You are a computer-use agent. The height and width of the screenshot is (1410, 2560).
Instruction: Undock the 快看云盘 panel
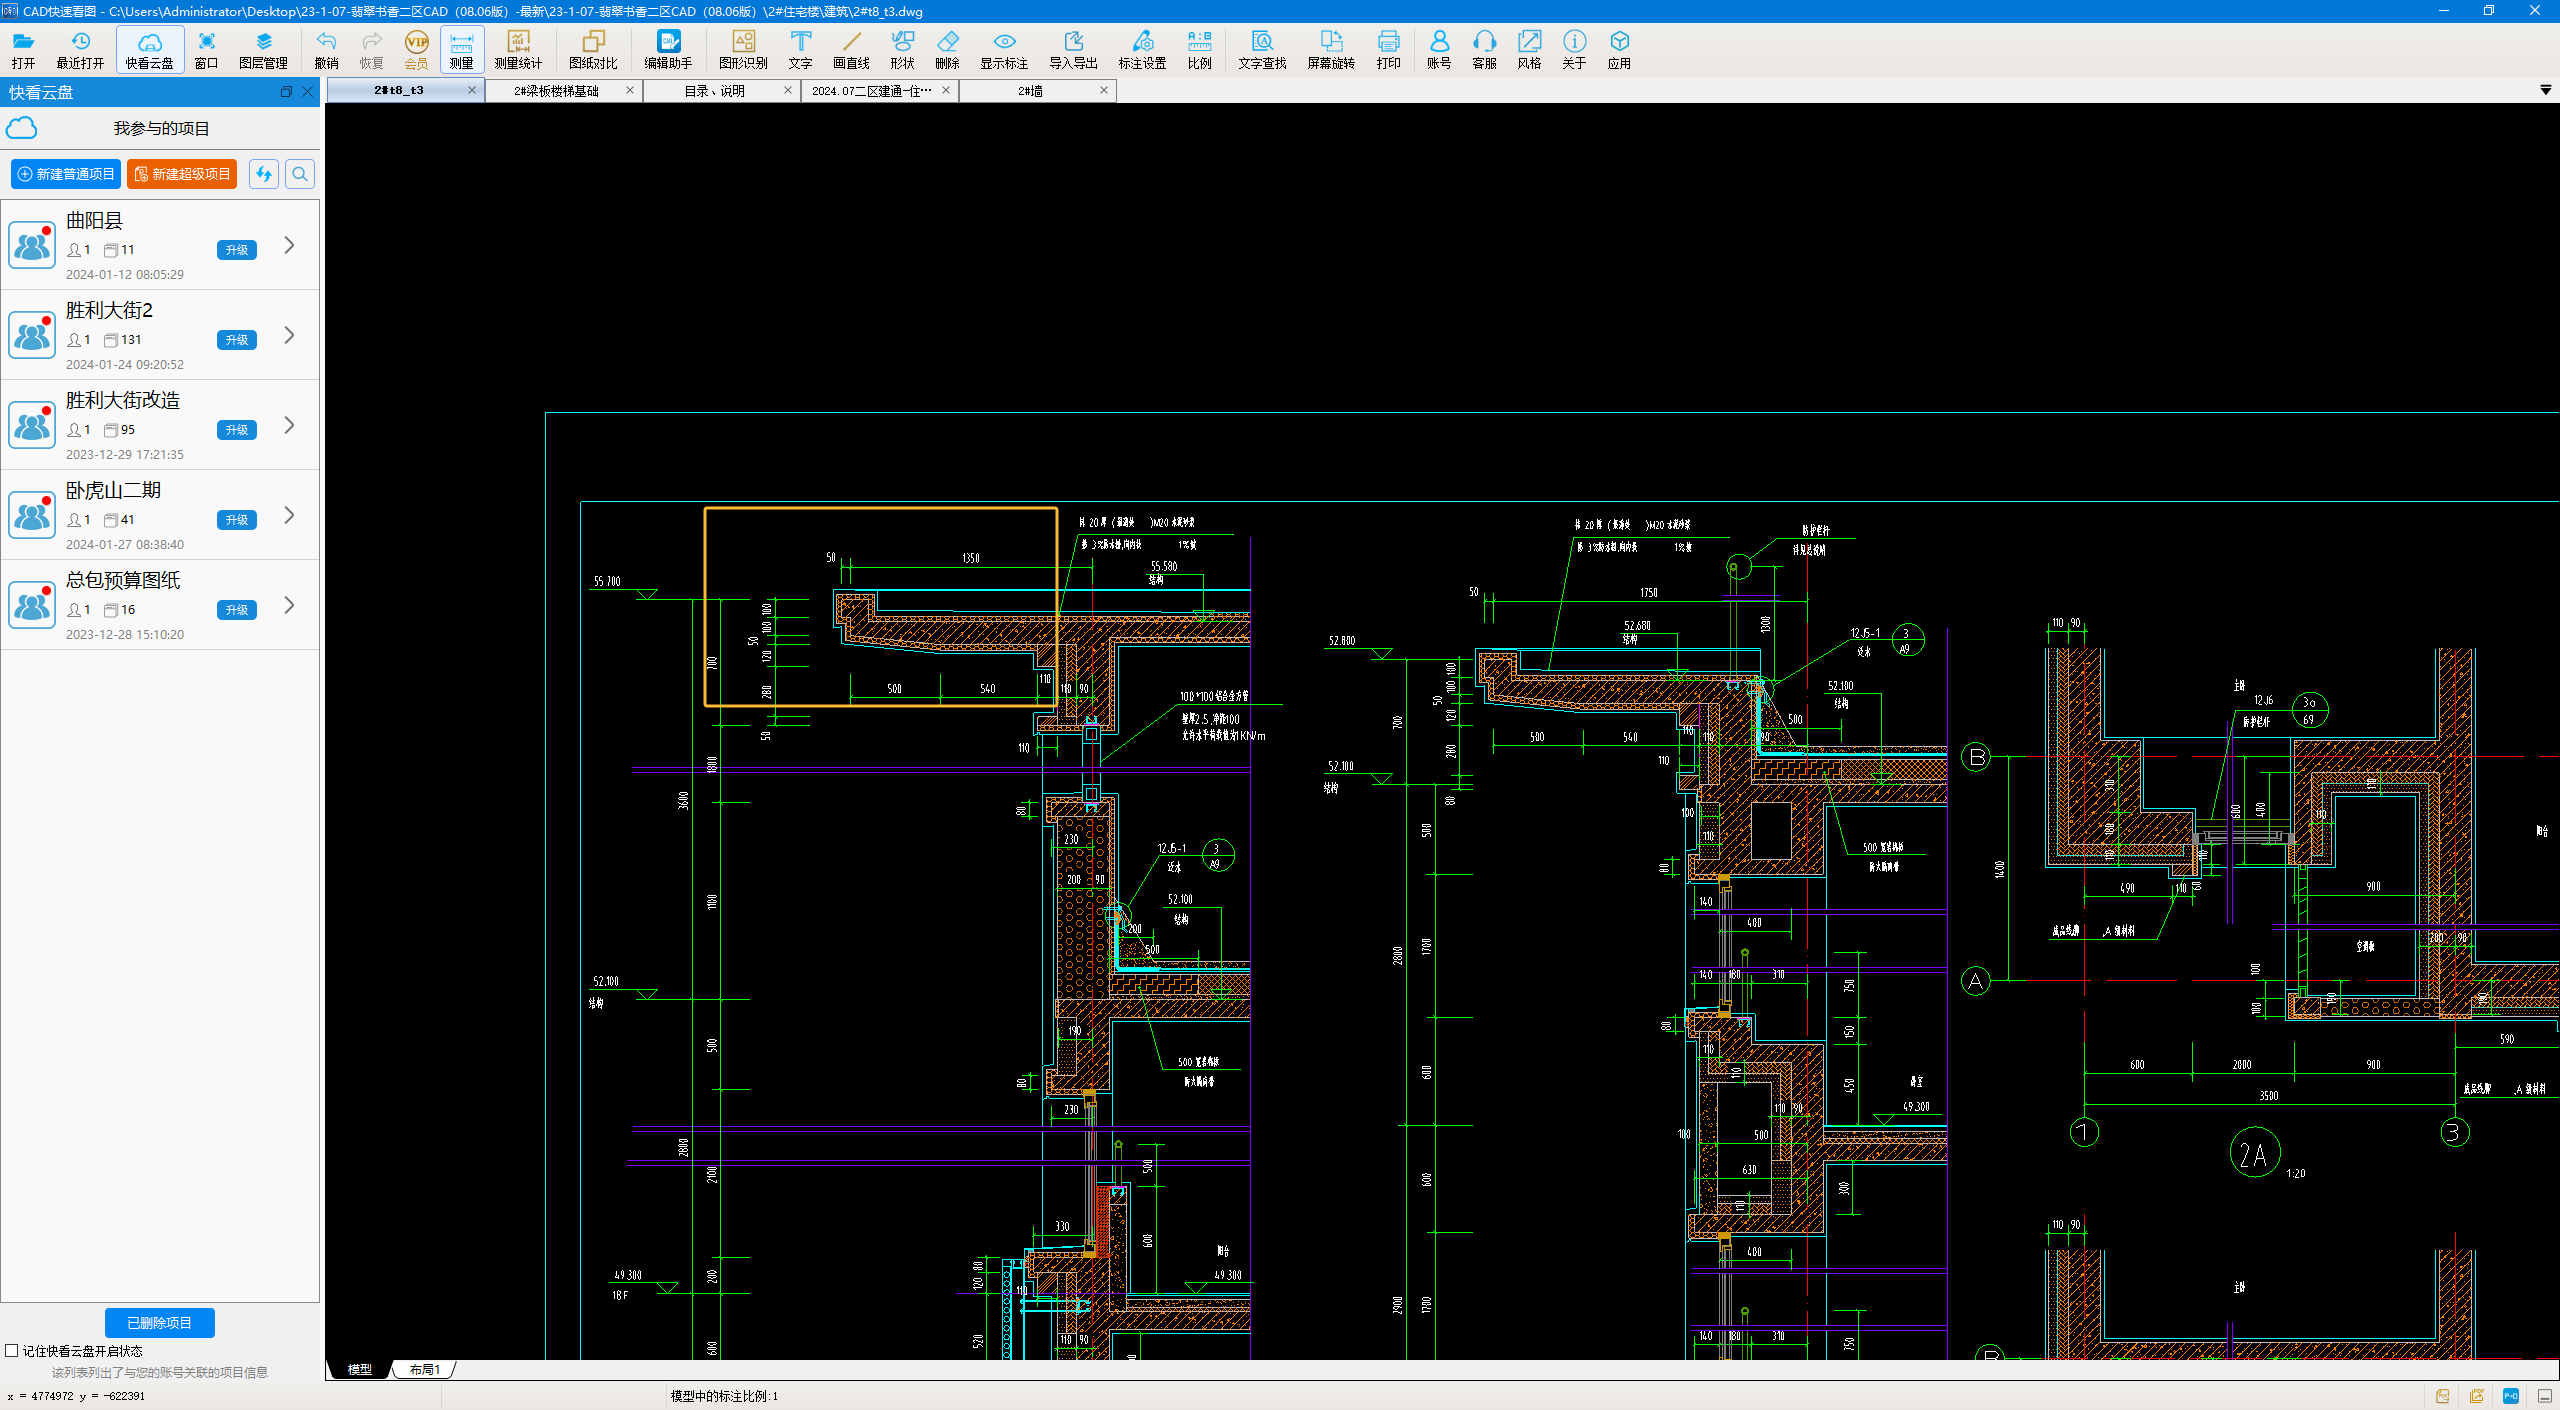286,92
